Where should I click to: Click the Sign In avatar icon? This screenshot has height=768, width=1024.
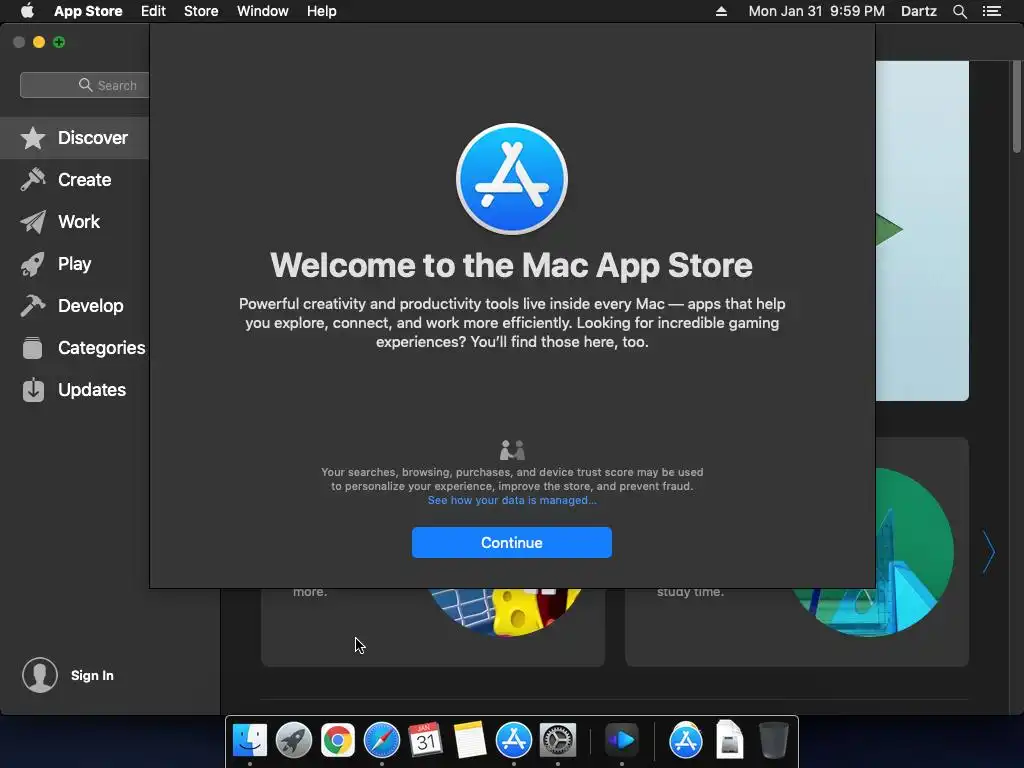[40, 675]
